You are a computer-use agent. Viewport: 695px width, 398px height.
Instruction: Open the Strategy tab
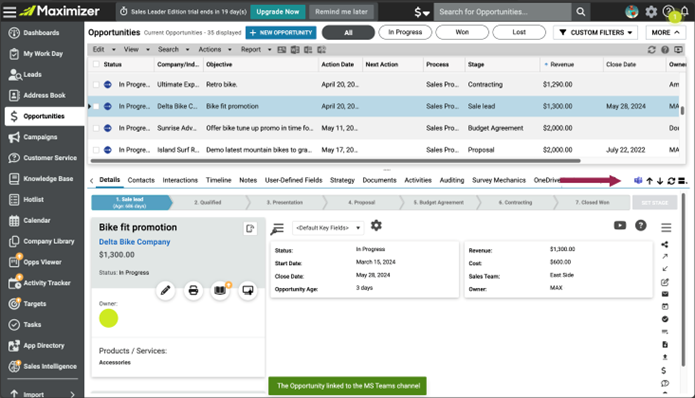pos(342,180)
